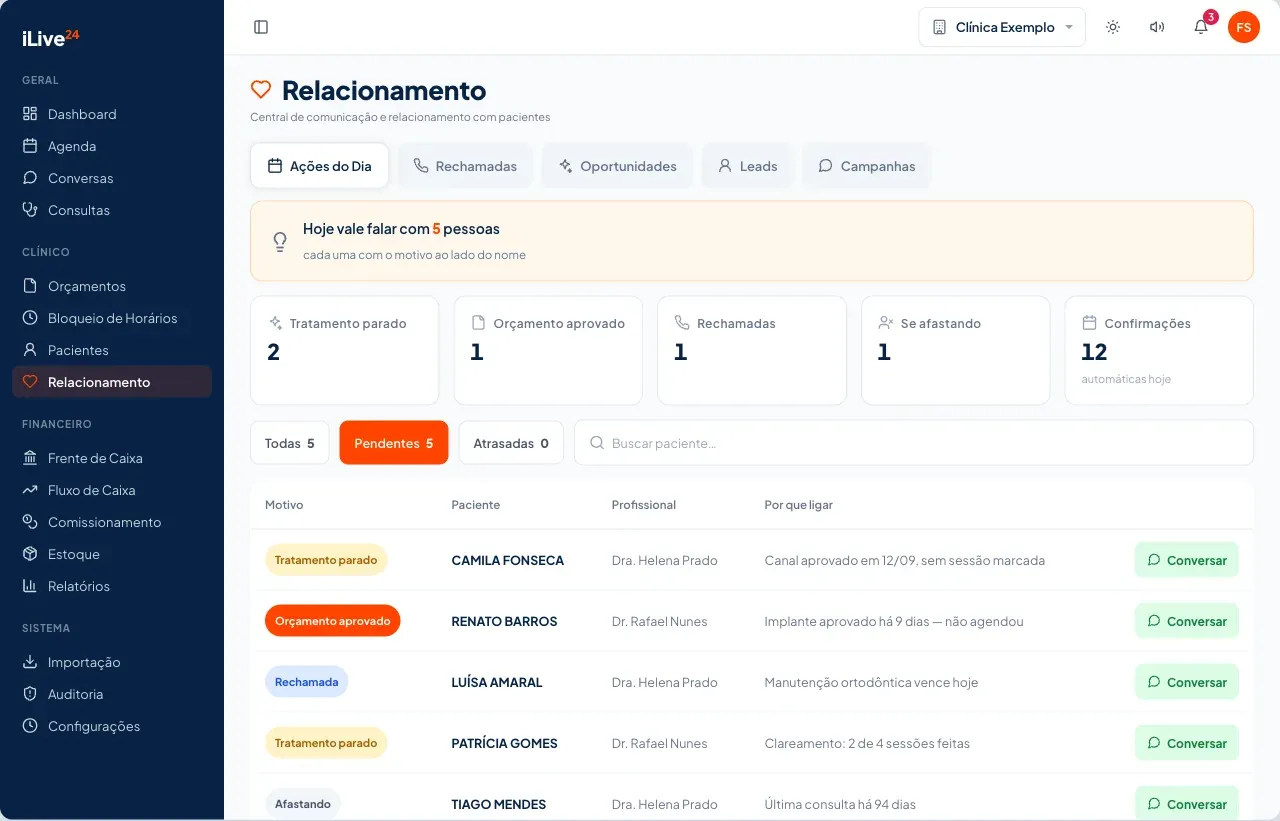Open notifications bell with 3 badge
Image resolution: width=1280 pixels, height=821 pixels.
pos(1202,26)
